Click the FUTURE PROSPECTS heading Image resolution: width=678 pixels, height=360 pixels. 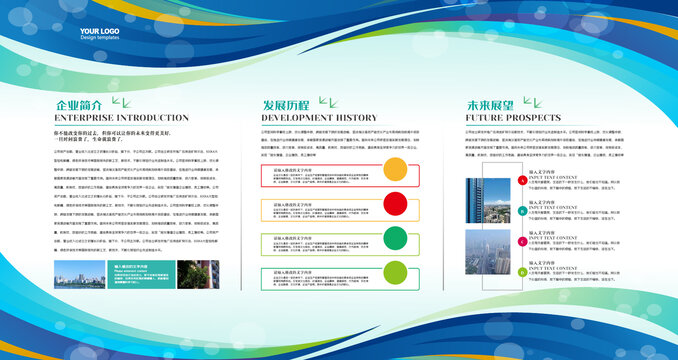click(513, 118)
